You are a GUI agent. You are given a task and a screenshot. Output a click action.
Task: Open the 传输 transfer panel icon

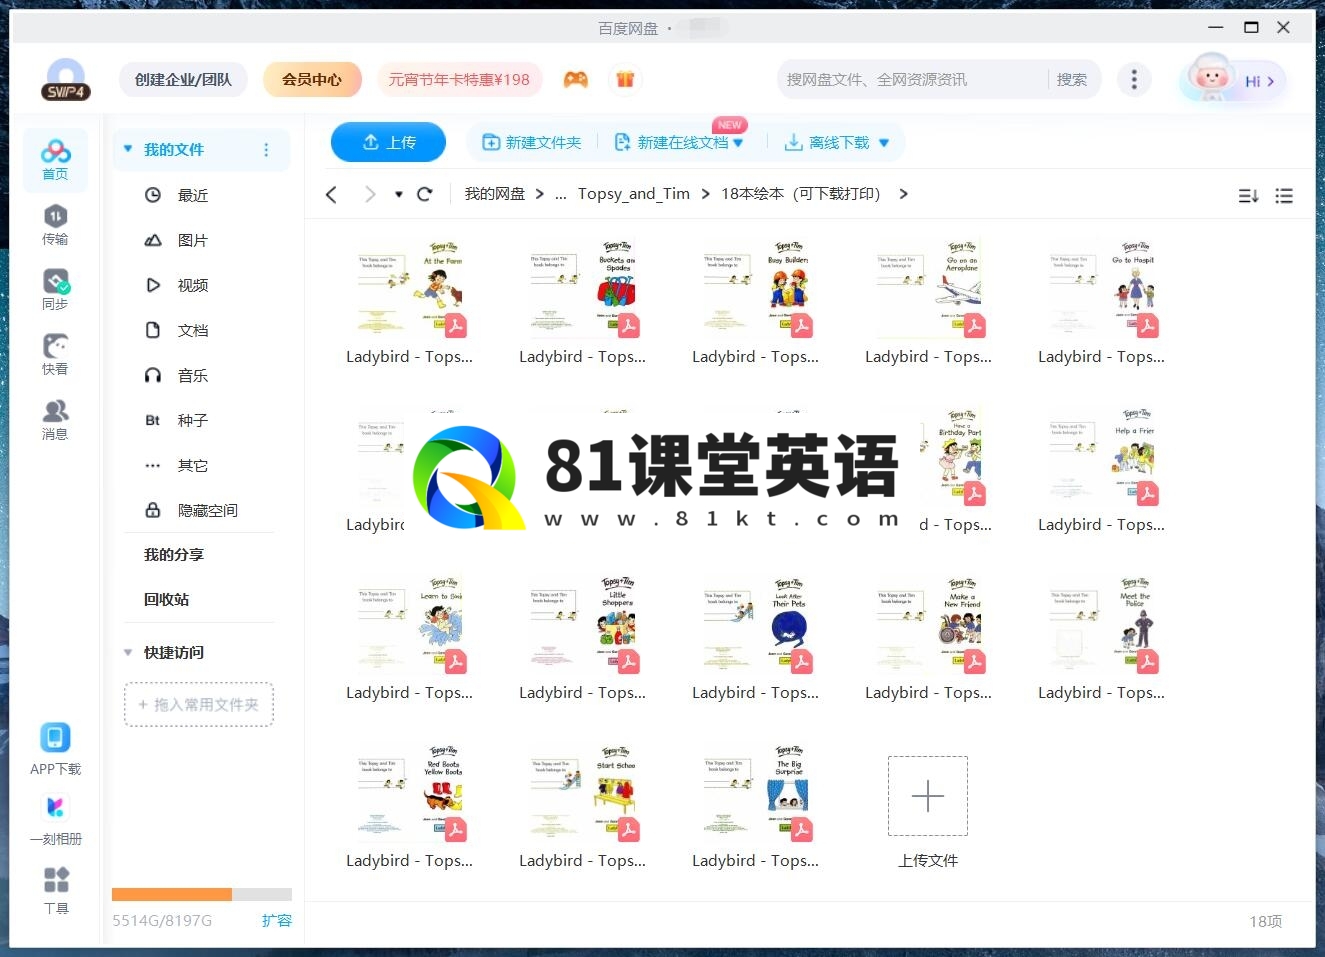[55, 225]
